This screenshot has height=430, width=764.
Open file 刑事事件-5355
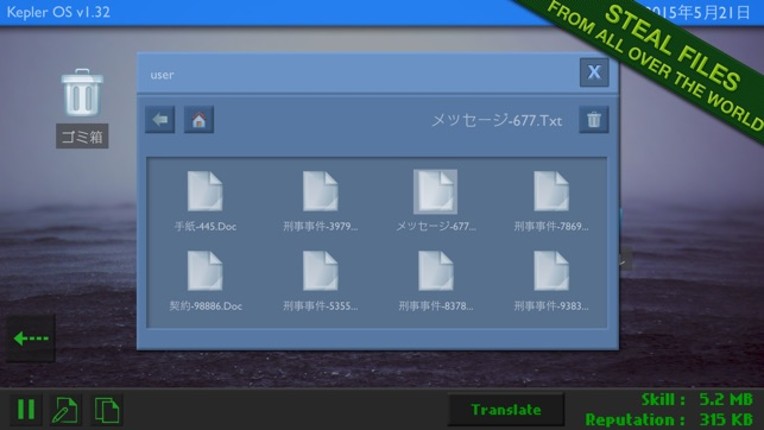coord(320,281)
